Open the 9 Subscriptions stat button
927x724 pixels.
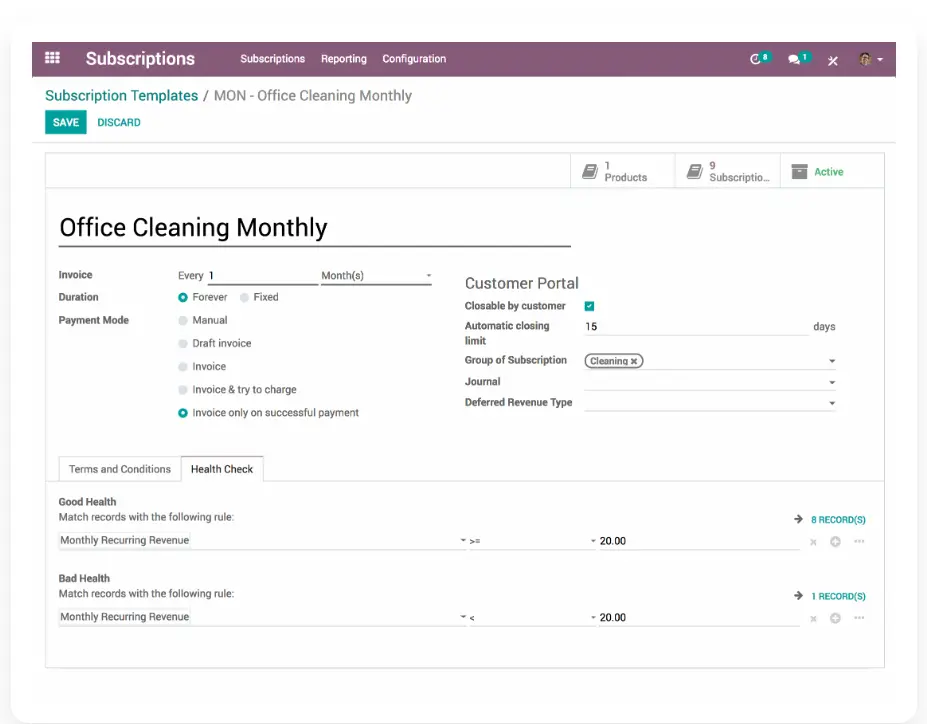tap(728, 171)
